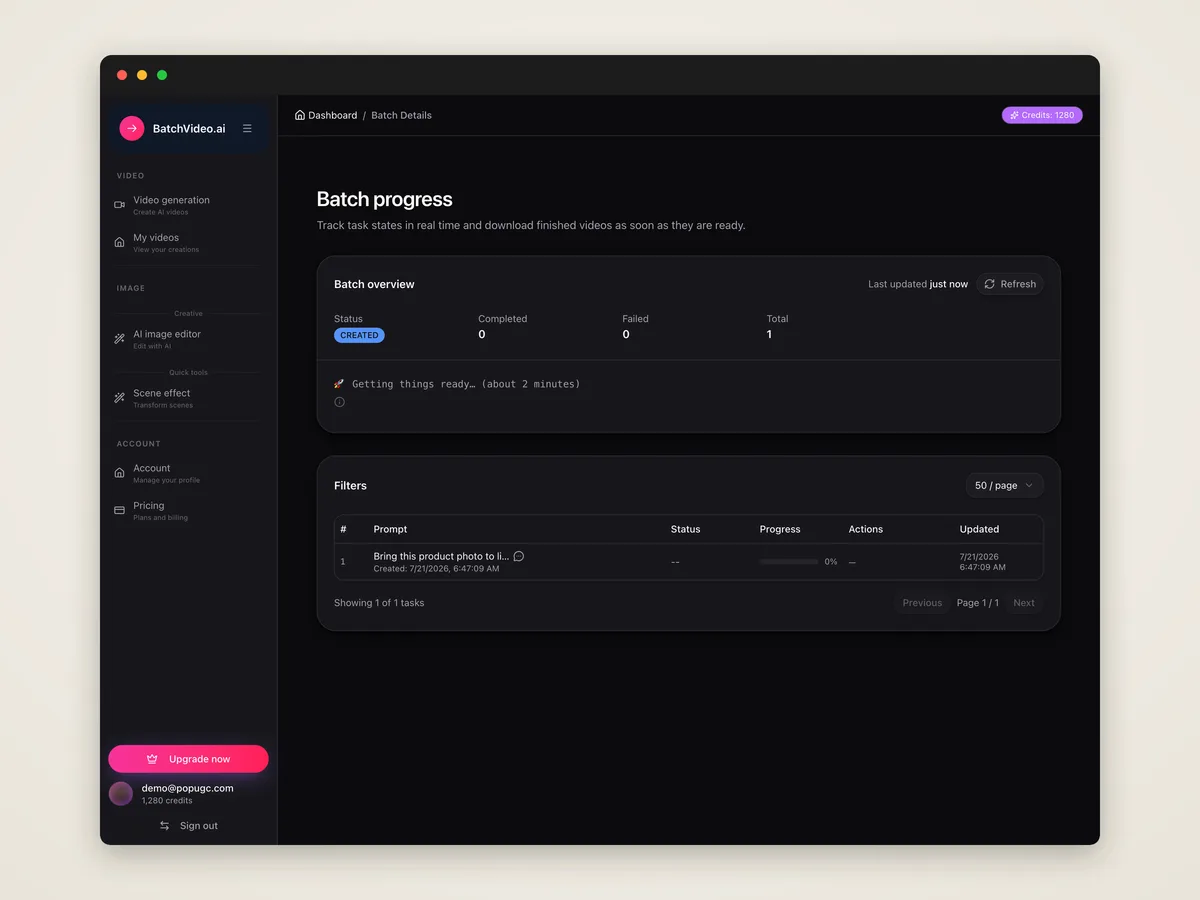Click the My videos home icon

click(120, 243)
